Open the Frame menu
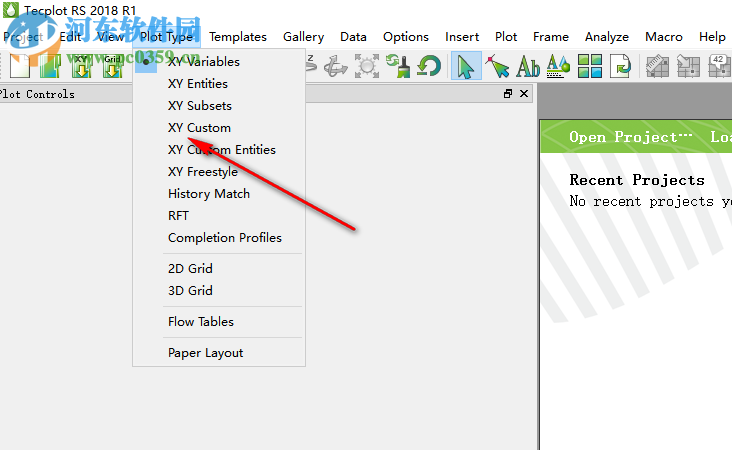 [x=551, y=37]
